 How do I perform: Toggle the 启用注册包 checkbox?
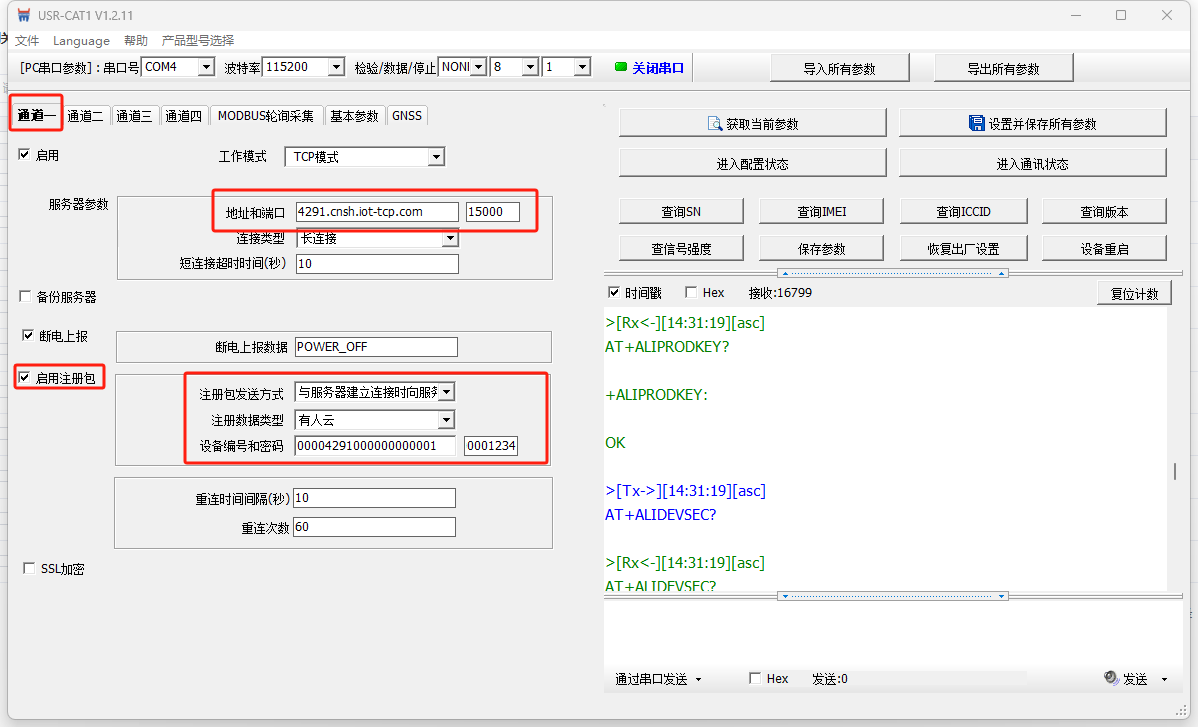[24, 377]
